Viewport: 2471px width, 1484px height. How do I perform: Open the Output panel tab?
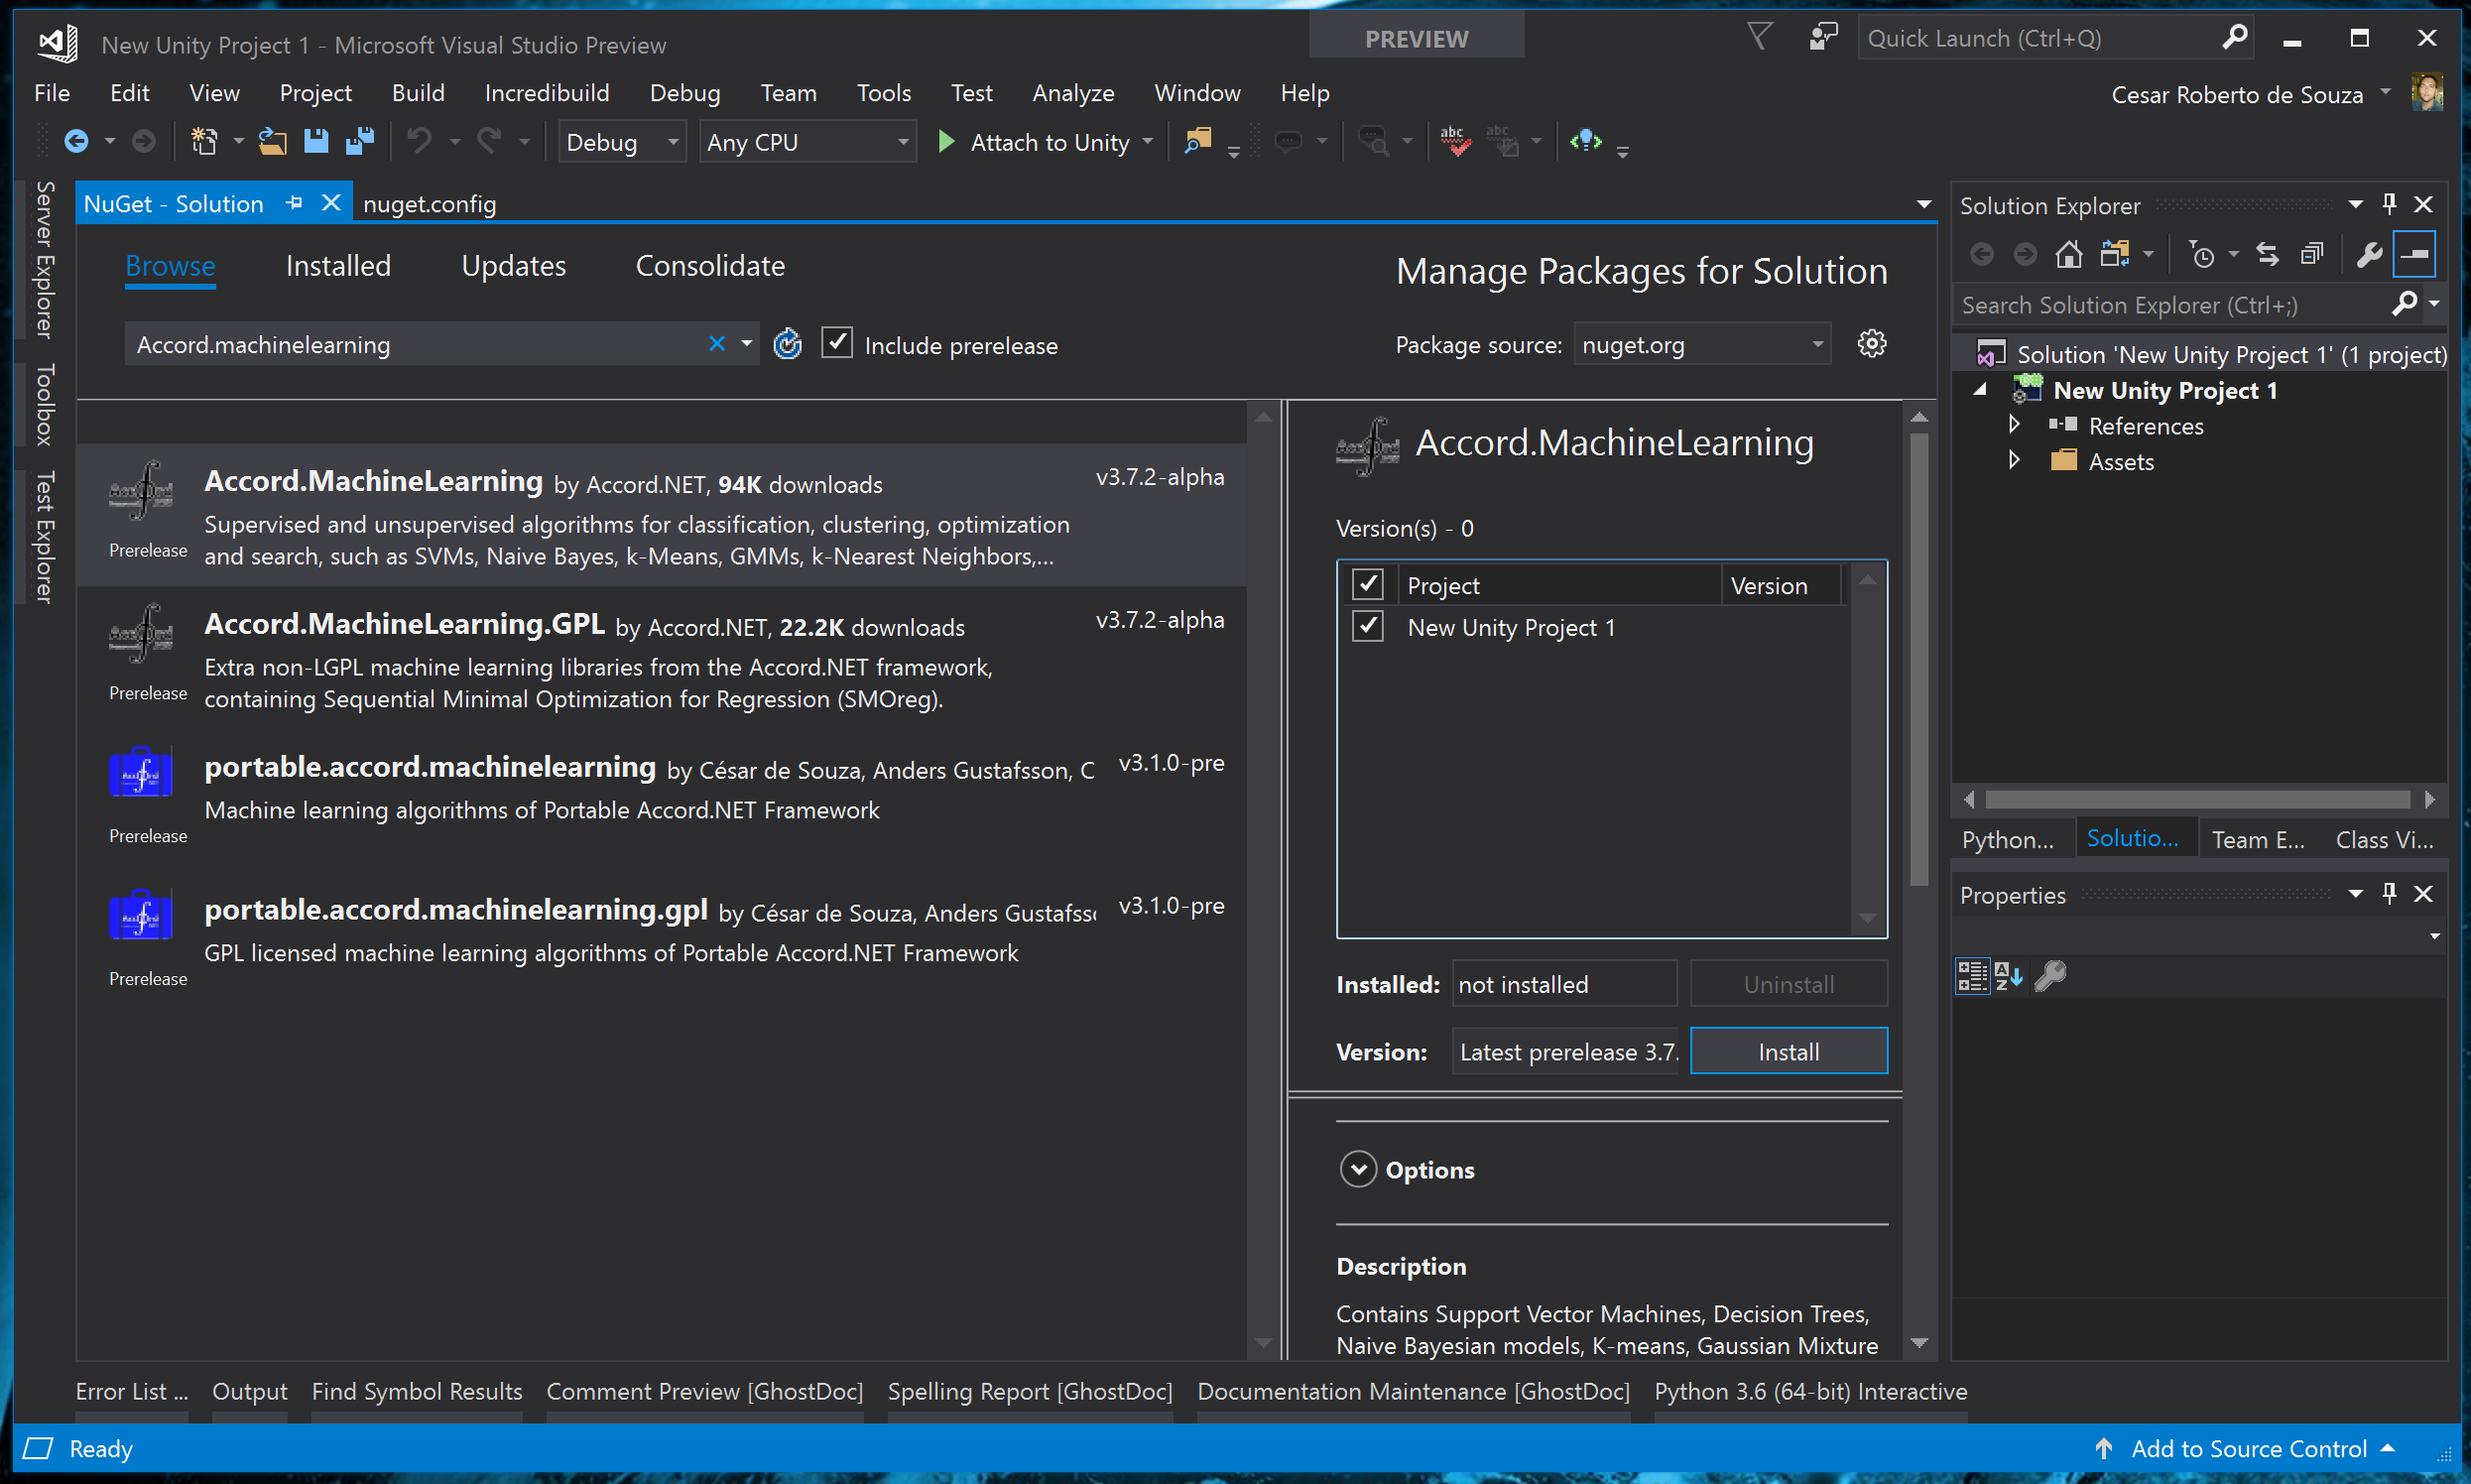pos(250,1392)
